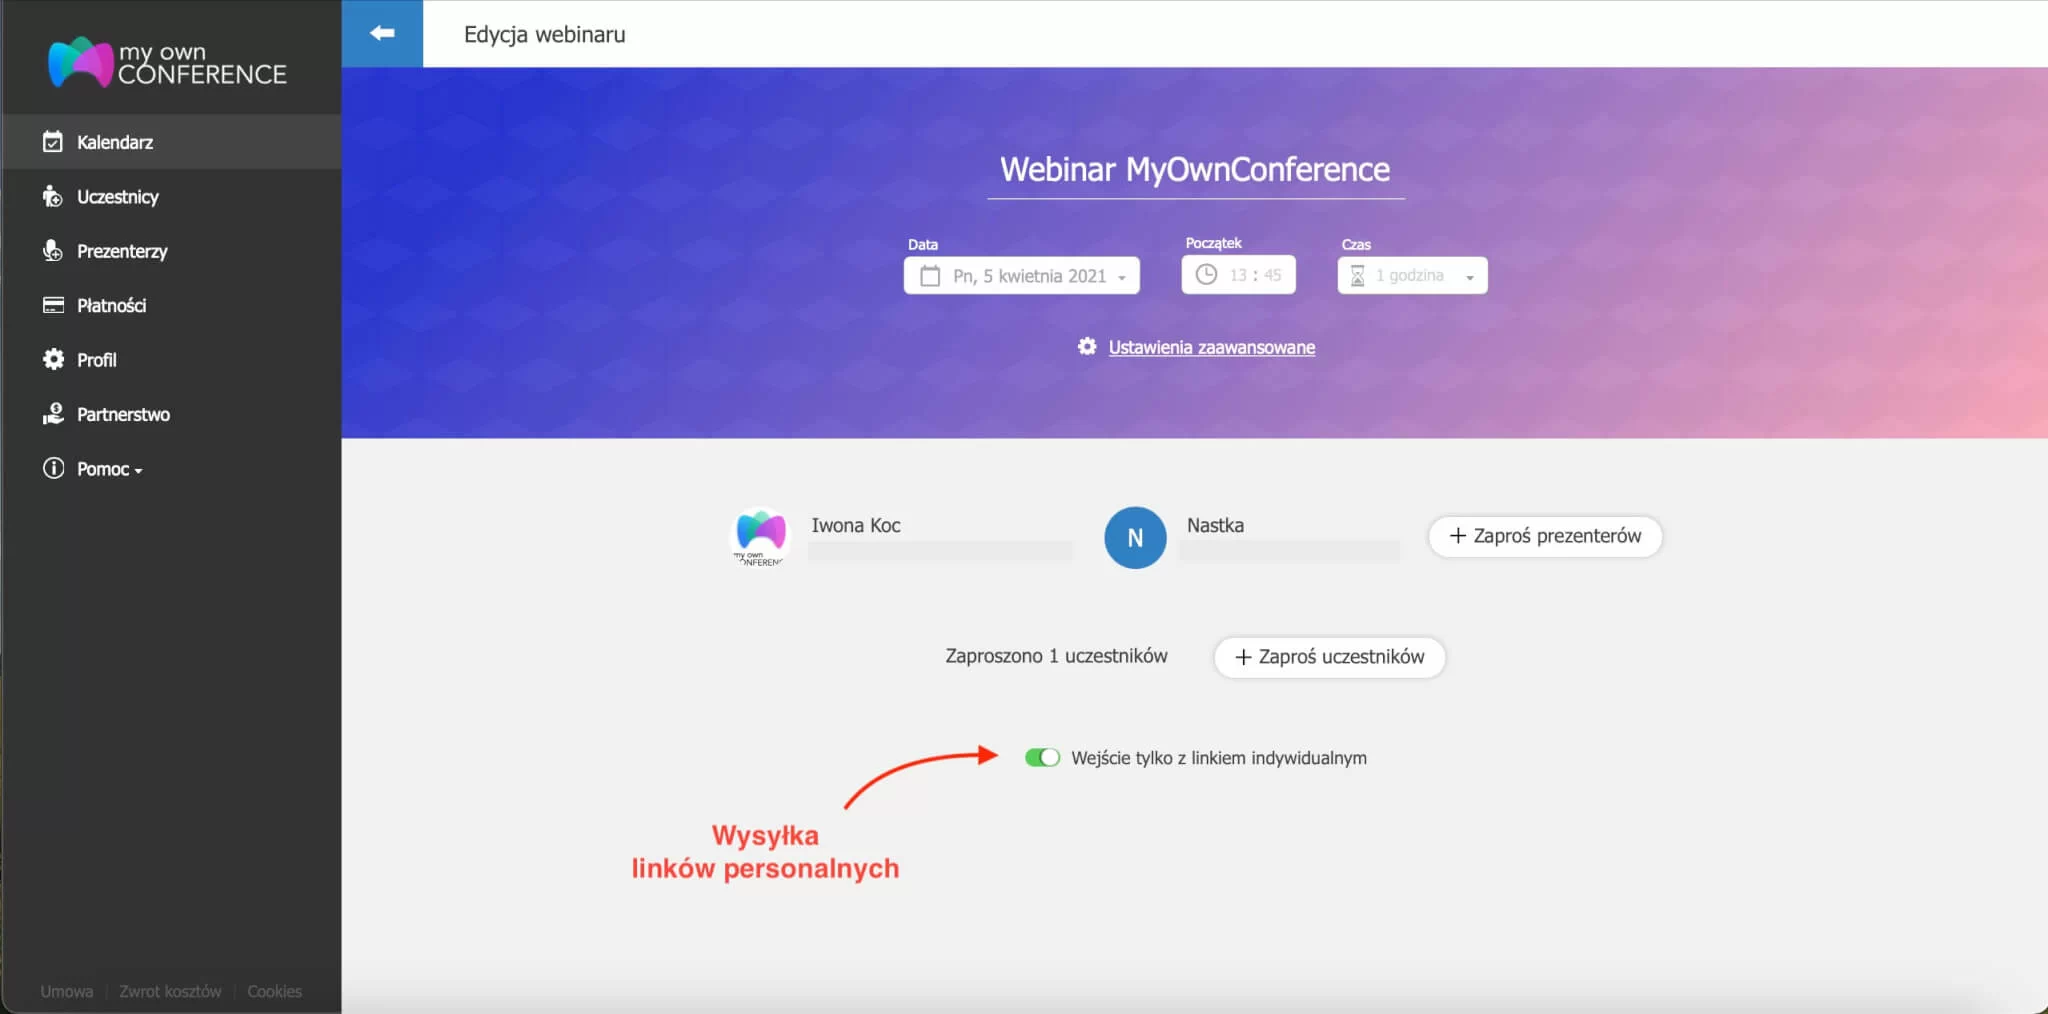Image resolution: width=2048 pixels, height=1014 pixels.
Task: Edit the Początek start time field
Action: point(1238,275)
